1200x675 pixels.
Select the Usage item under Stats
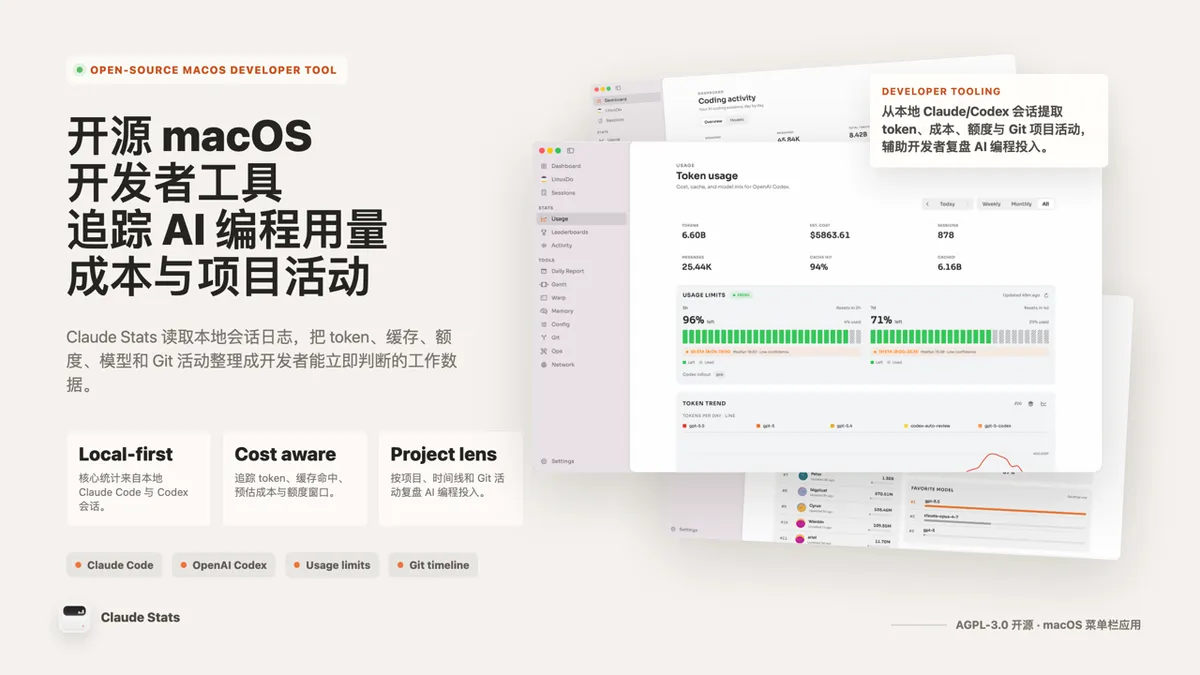(582, 218)
